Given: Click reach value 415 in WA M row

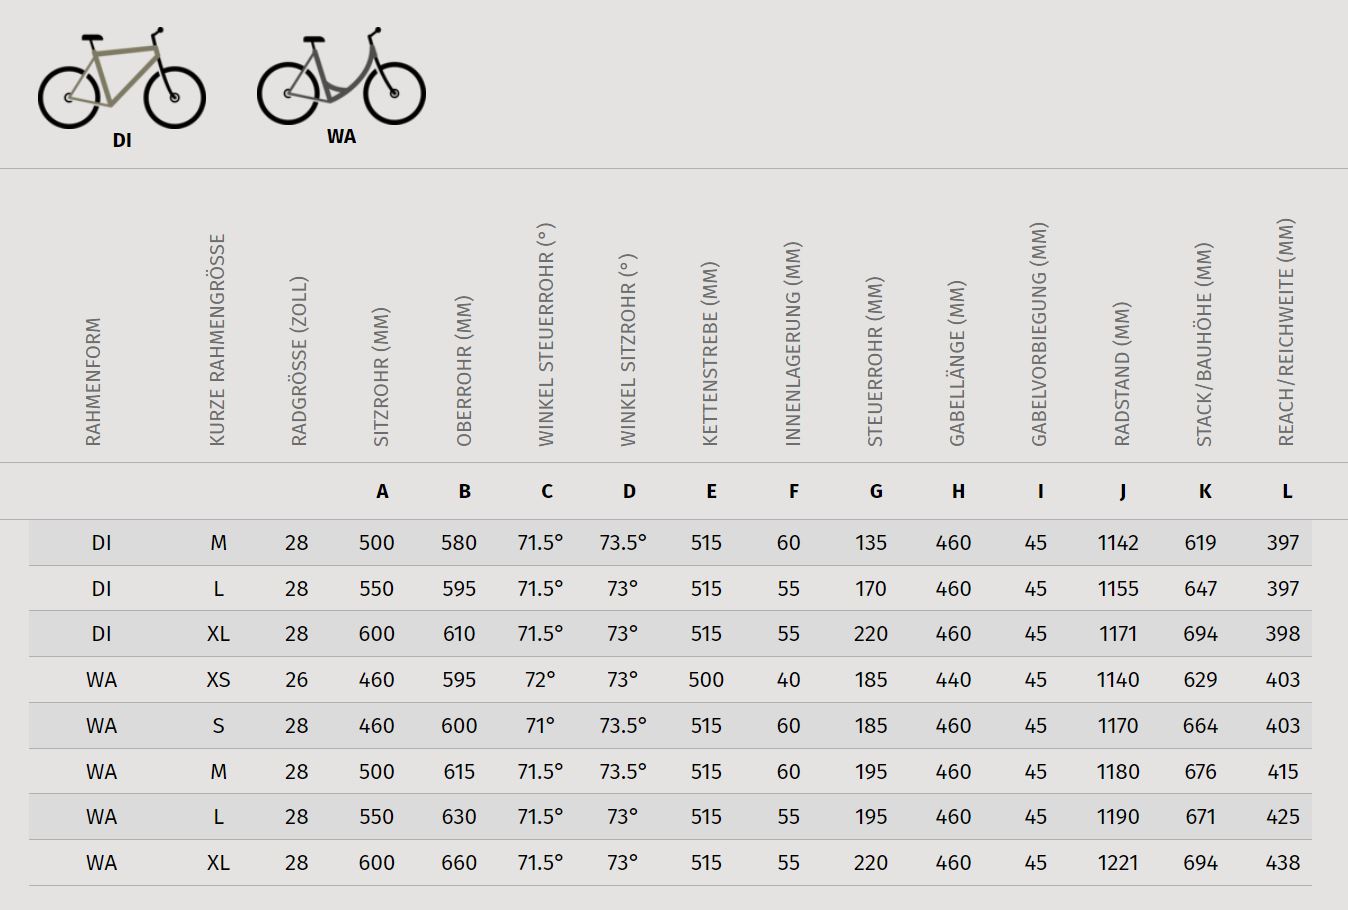Looking at the screenshot, I should 1283,772.
